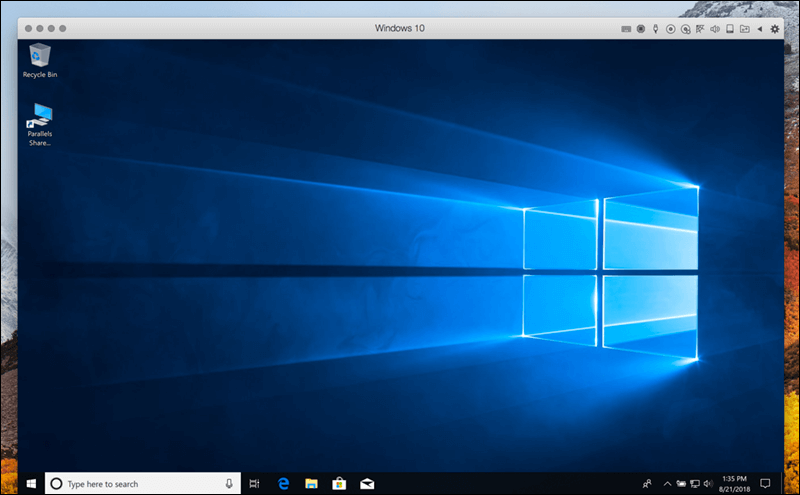This screenshot has height=495, width=800.
Task: Open the volume control in Windows system tray
Action: [708, 483]
